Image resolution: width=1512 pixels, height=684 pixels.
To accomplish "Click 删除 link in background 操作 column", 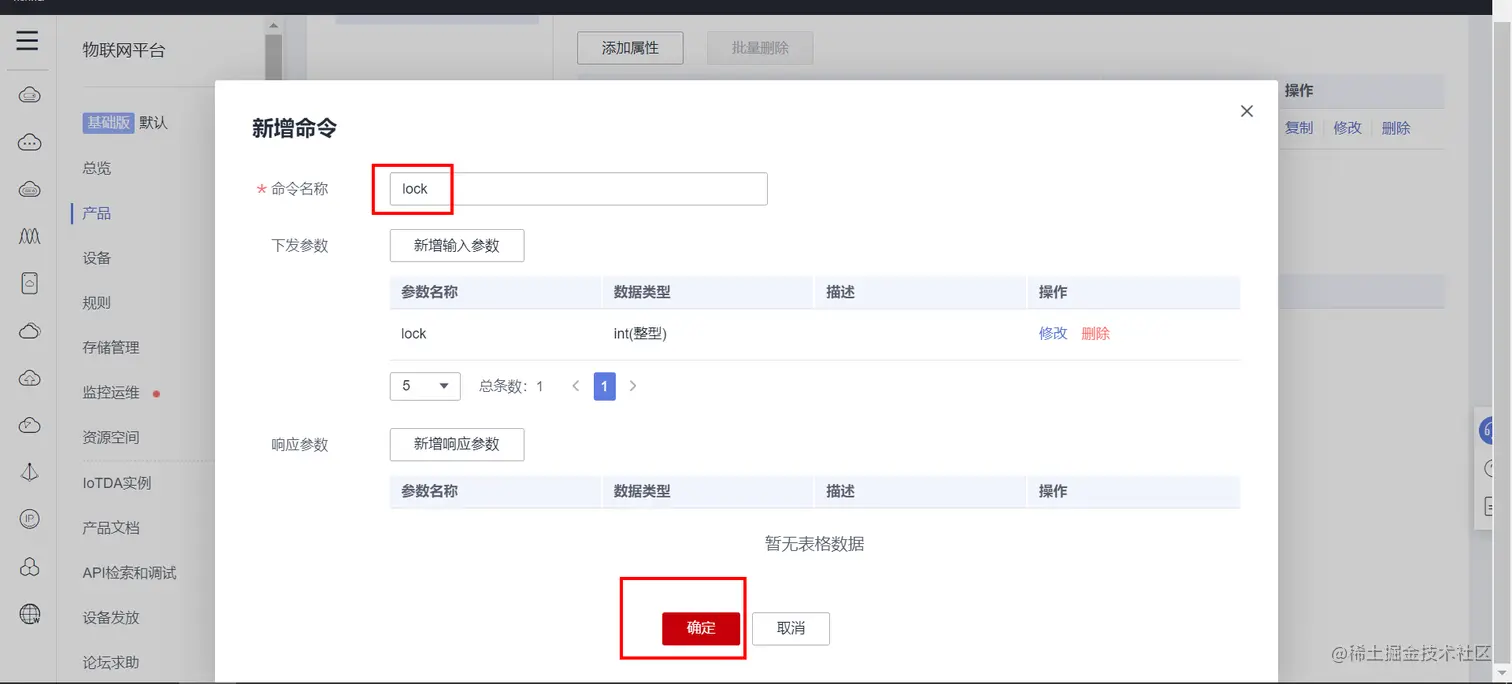I will [1396, 128].
